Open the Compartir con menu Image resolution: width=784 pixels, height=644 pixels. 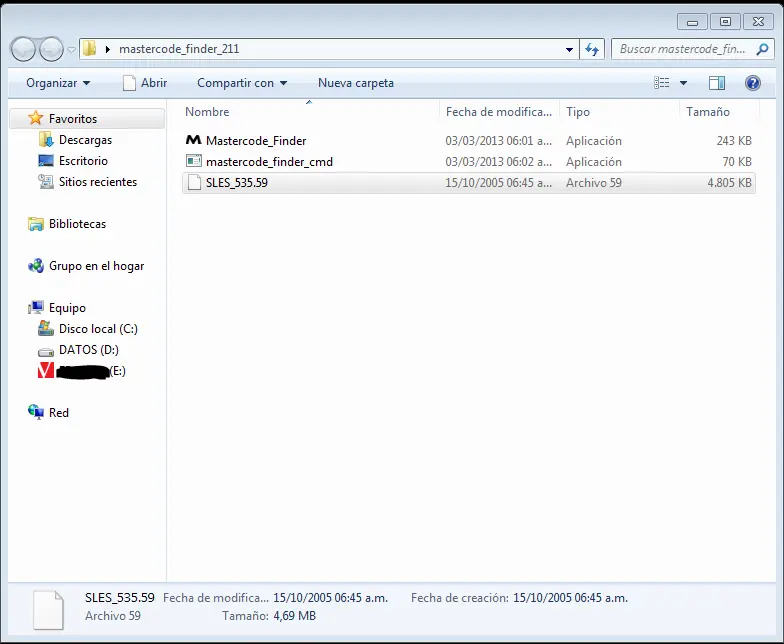(242, 83)
